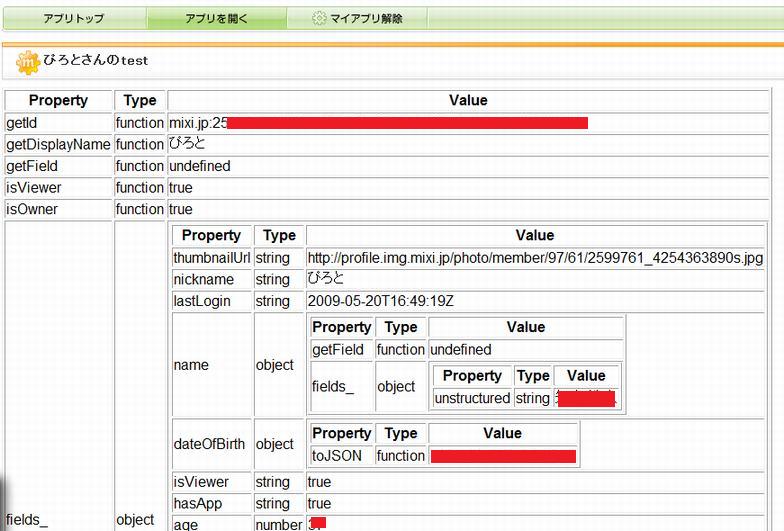Click the outer isViewer property cell

(x=58, y=188)
